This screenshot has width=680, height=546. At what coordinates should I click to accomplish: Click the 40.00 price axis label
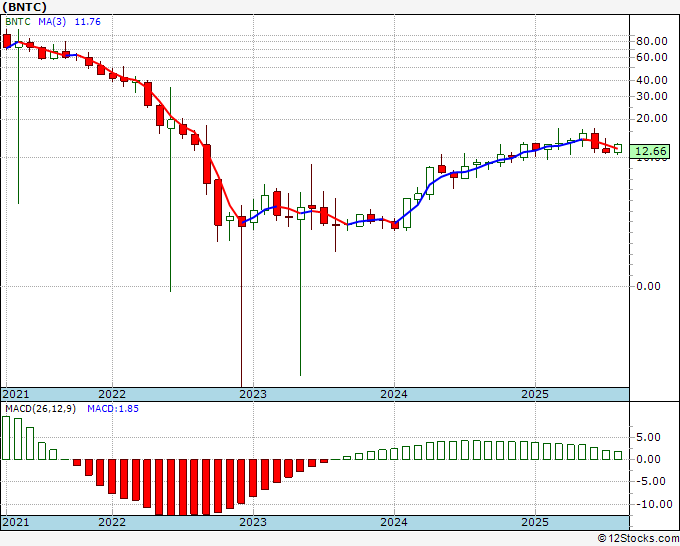point(651,80)
